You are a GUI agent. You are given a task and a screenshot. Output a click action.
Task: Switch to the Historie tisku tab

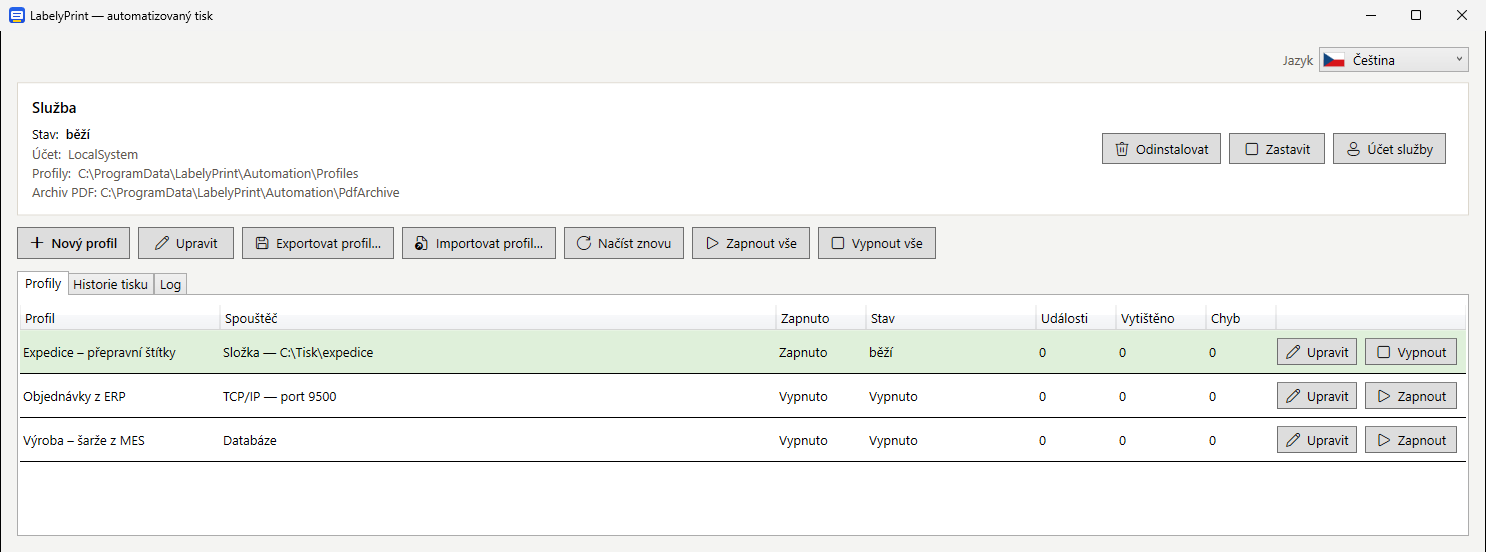tap(111, 284)
